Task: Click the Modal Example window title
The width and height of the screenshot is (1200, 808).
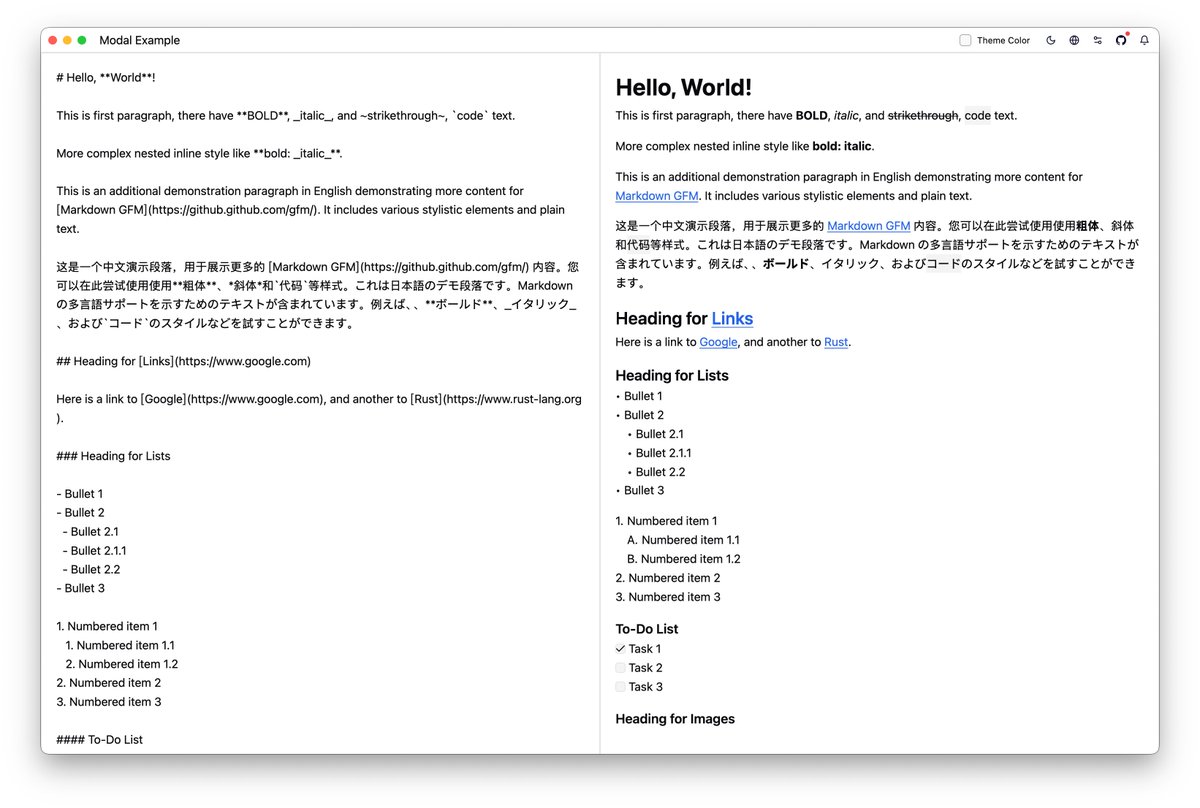Action: pyautogui.click(x=139, y=40)
